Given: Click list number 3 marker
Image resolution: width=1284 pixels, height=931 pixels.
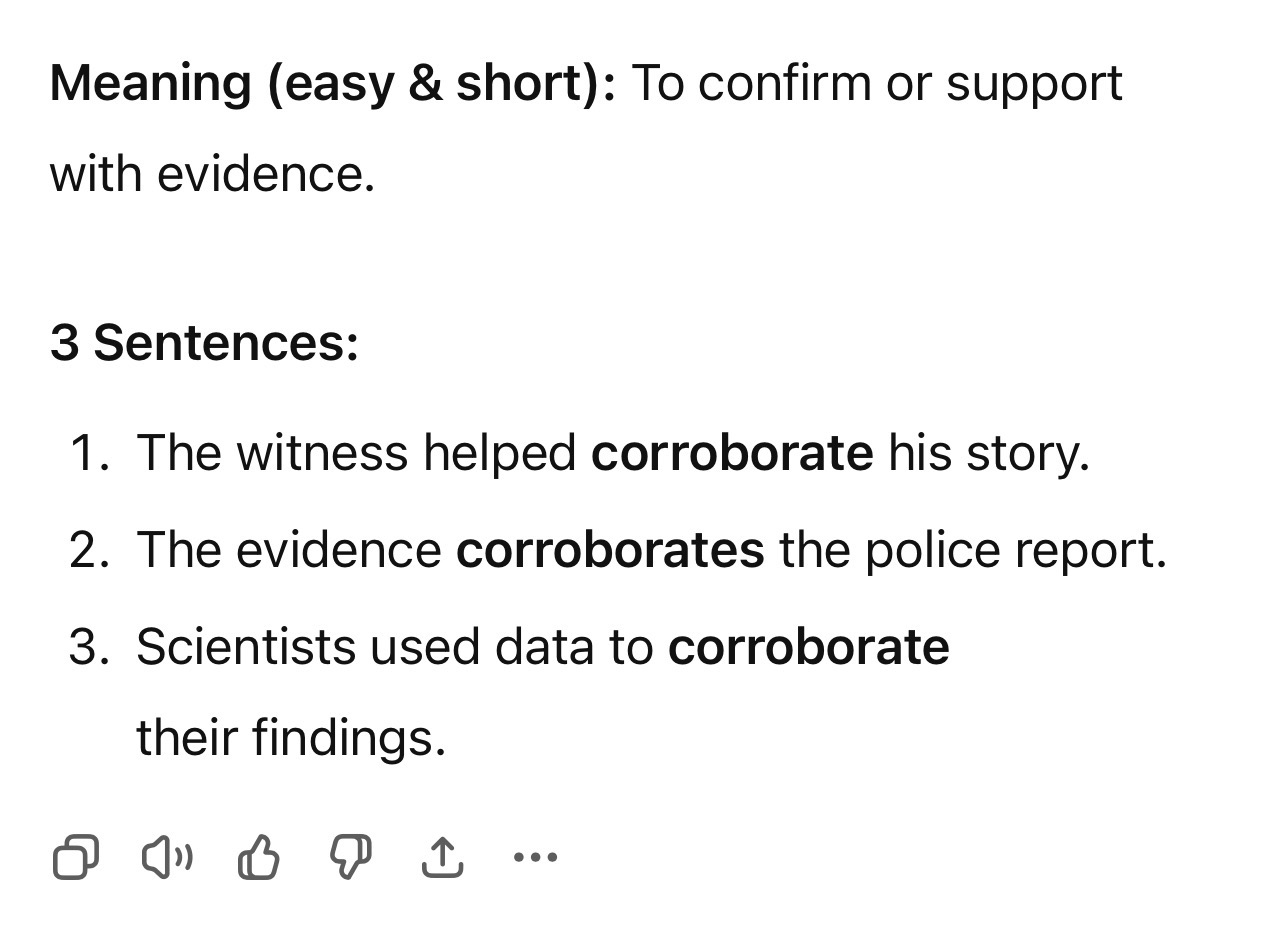Looking at the screenshot, I should 89,647.
